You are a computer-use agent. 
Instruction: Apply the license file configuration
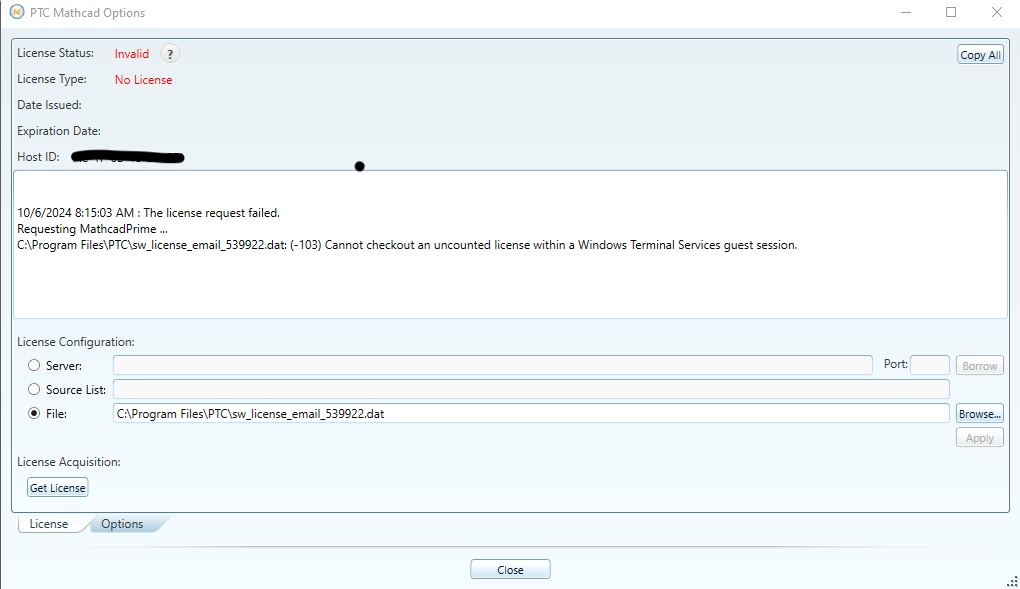[978, 437]
